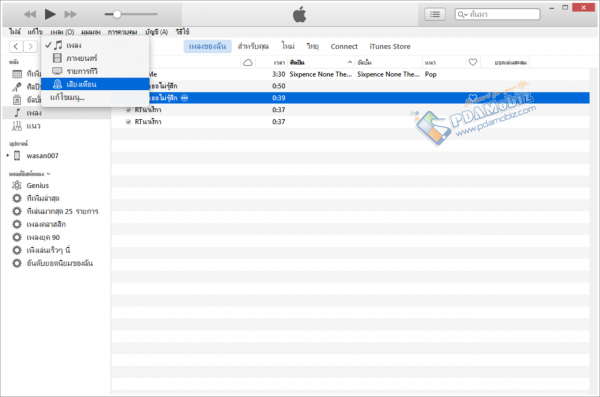Toggle checkbox of first RT song row
The height and width of the screenshot is (397, 600).
[128, 110]
